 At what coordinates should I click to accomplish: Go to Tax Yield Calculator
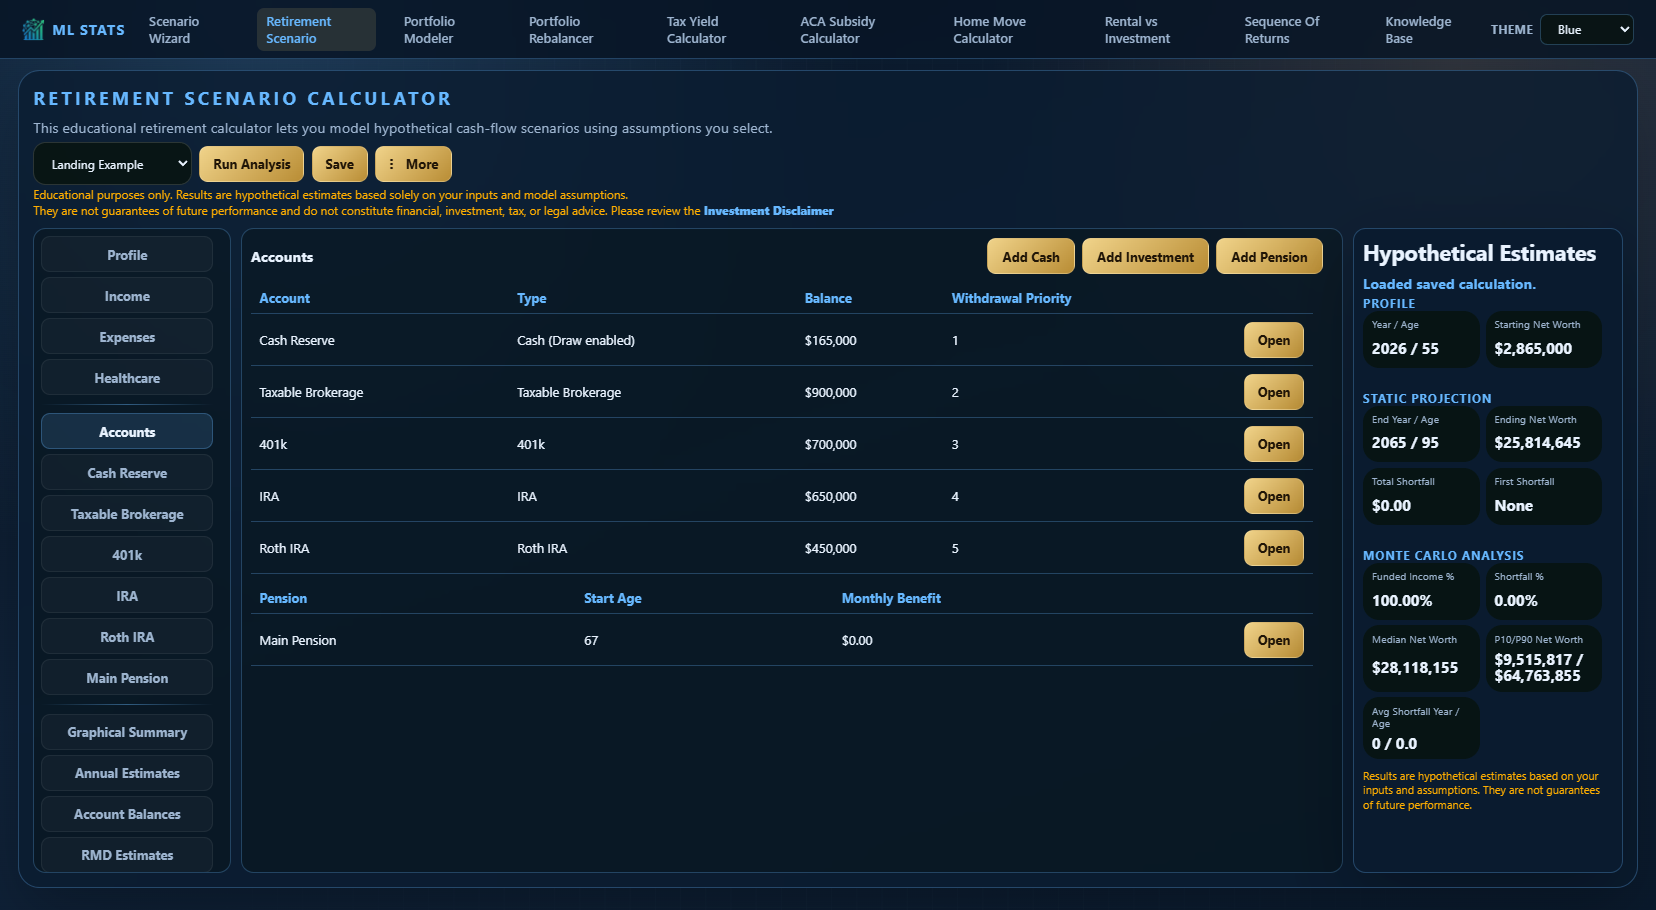[x=696, y=30]
